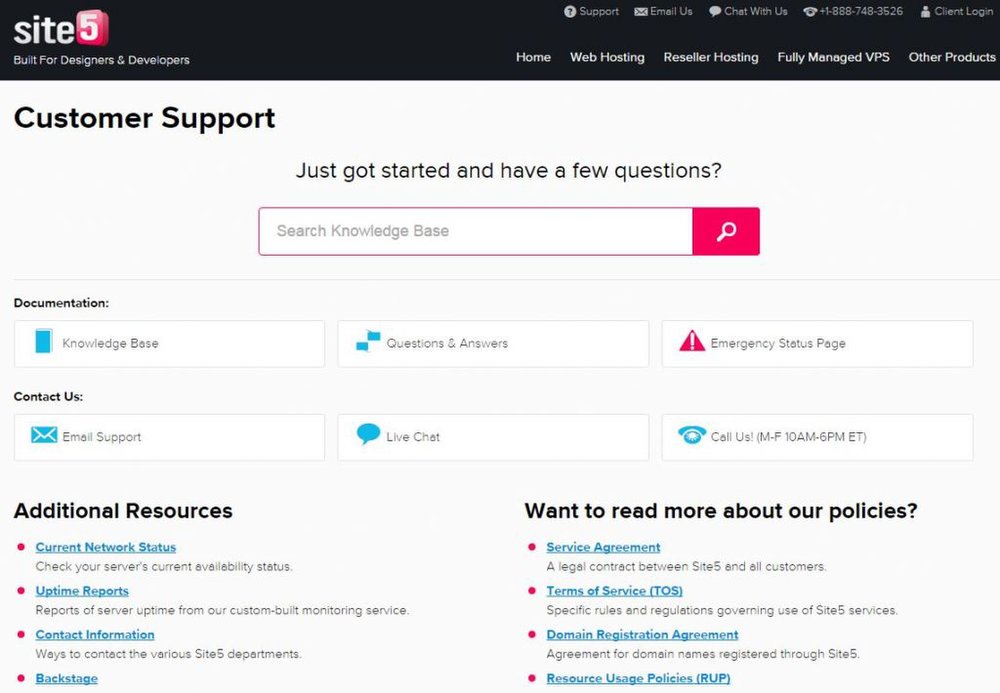Viewport: 1000px width, 693px height.
Task: Click the Site5 logo
Action: click(x=61, y=29)
